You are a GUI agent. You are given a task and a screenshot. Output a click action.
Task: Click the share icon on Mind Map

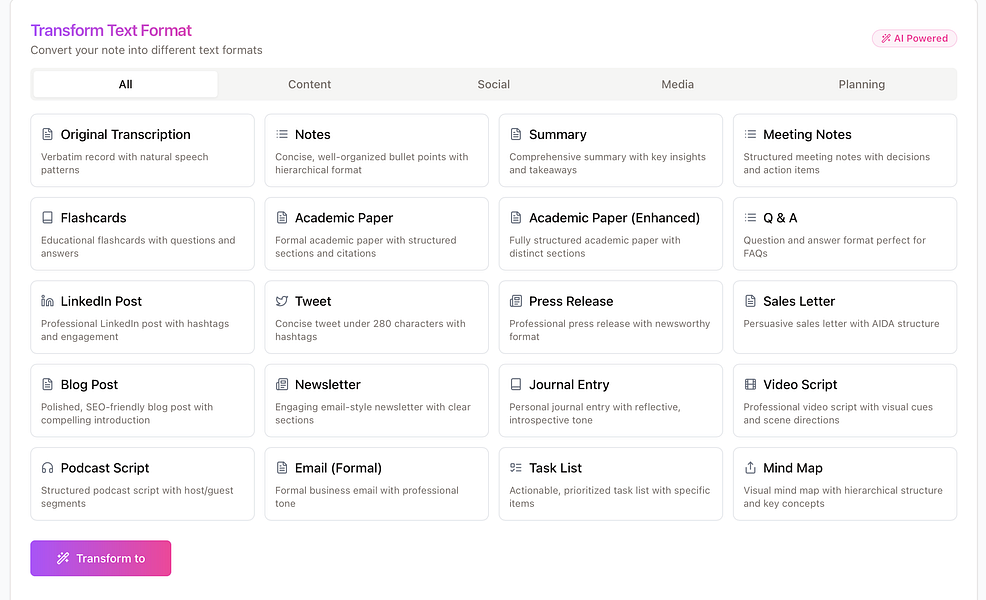coord(750,468)
